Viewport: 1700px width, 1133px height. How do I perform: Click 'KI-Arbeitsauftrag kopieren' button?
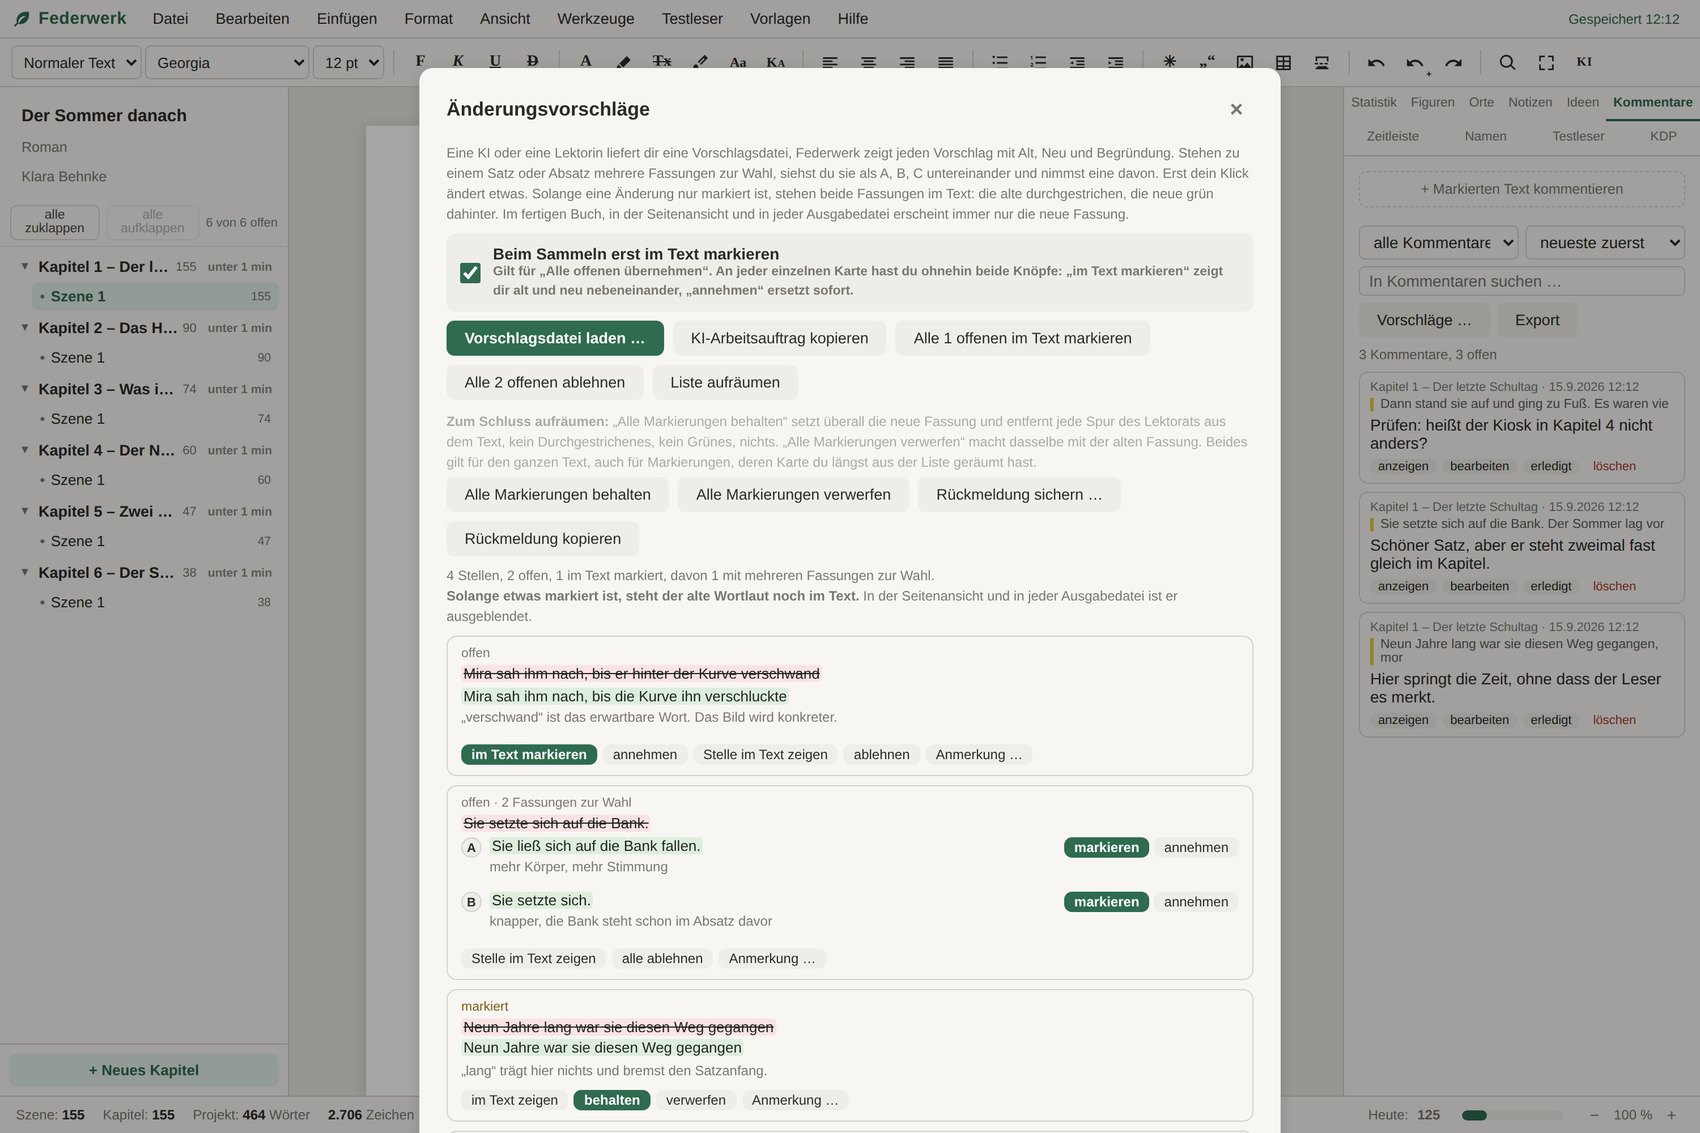click(779, 338)
